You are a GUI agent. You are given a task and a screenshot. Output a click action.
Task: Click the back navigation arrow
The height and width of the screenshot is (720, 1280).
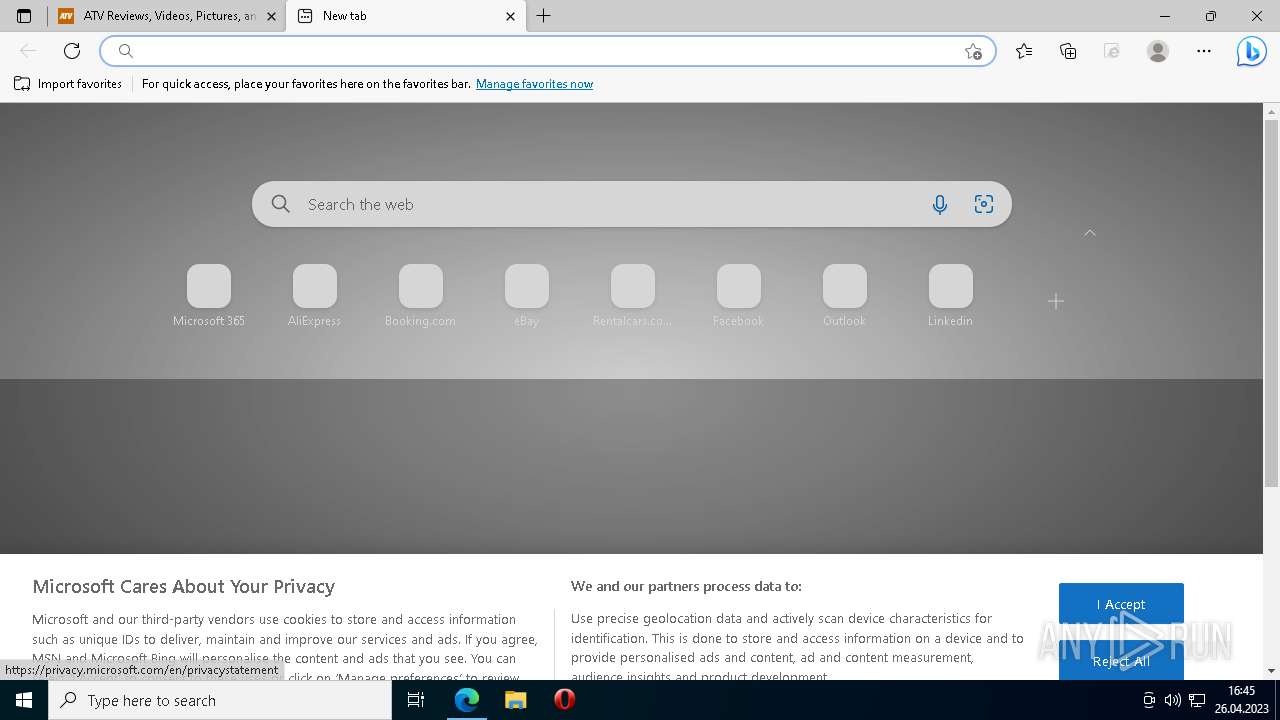point(28,51)
